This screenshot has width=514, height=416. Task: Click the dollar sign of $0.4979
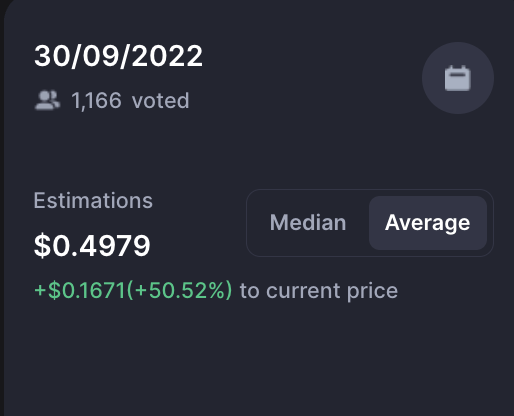43,246
